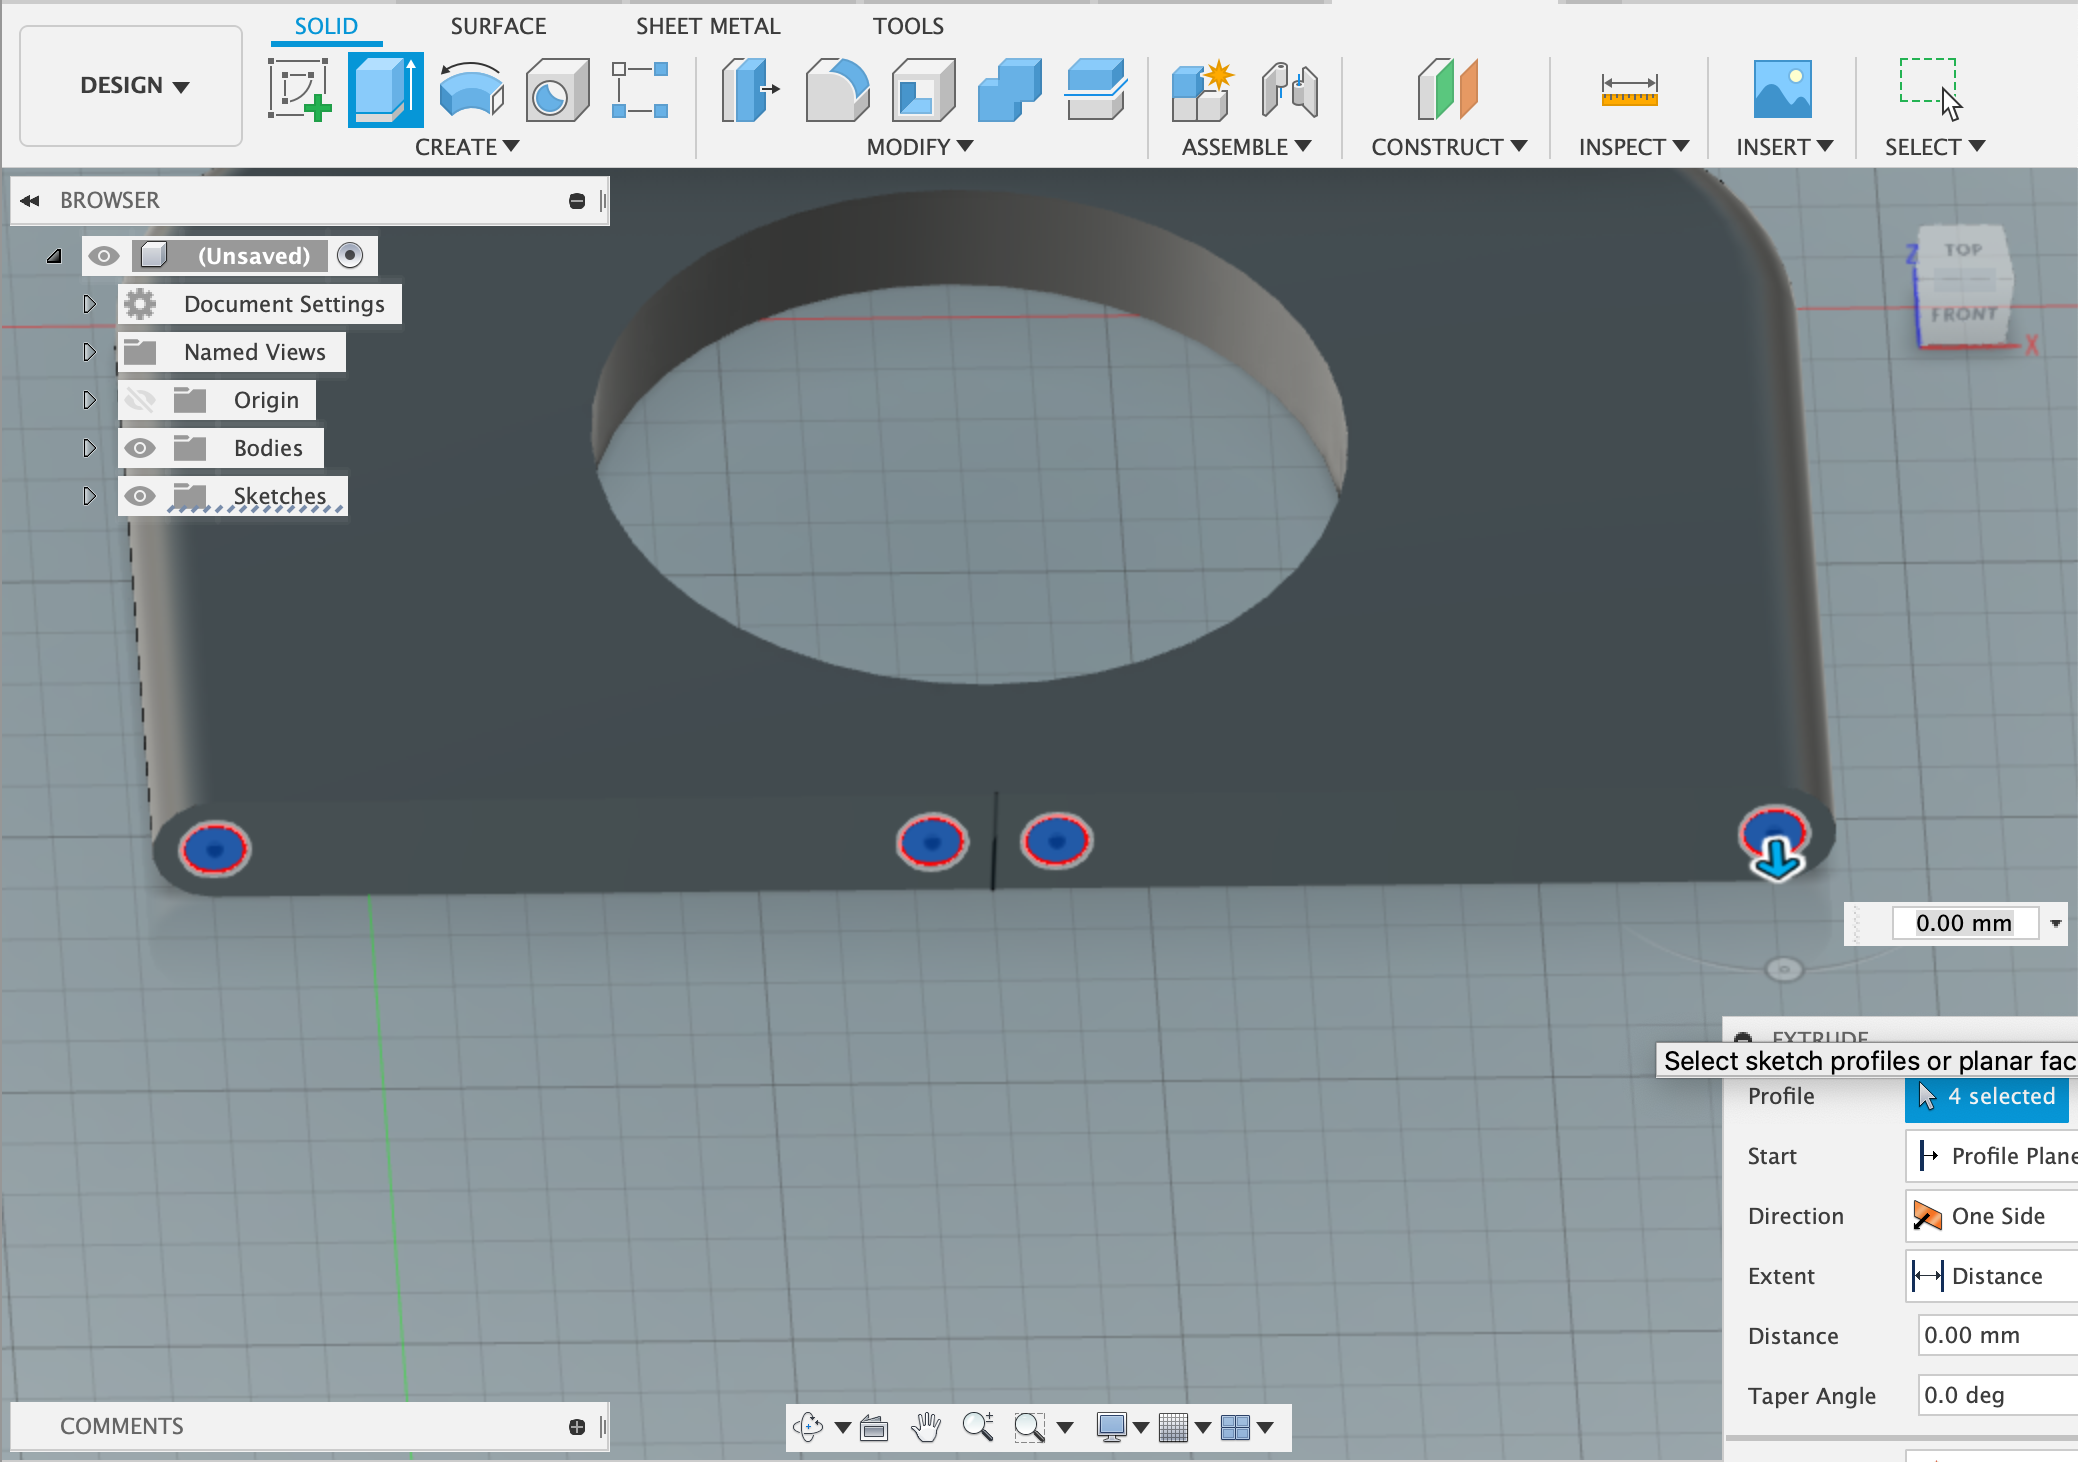Select the Pan tool in navigation bar
The image size is (2078, 1462).
923,1428
